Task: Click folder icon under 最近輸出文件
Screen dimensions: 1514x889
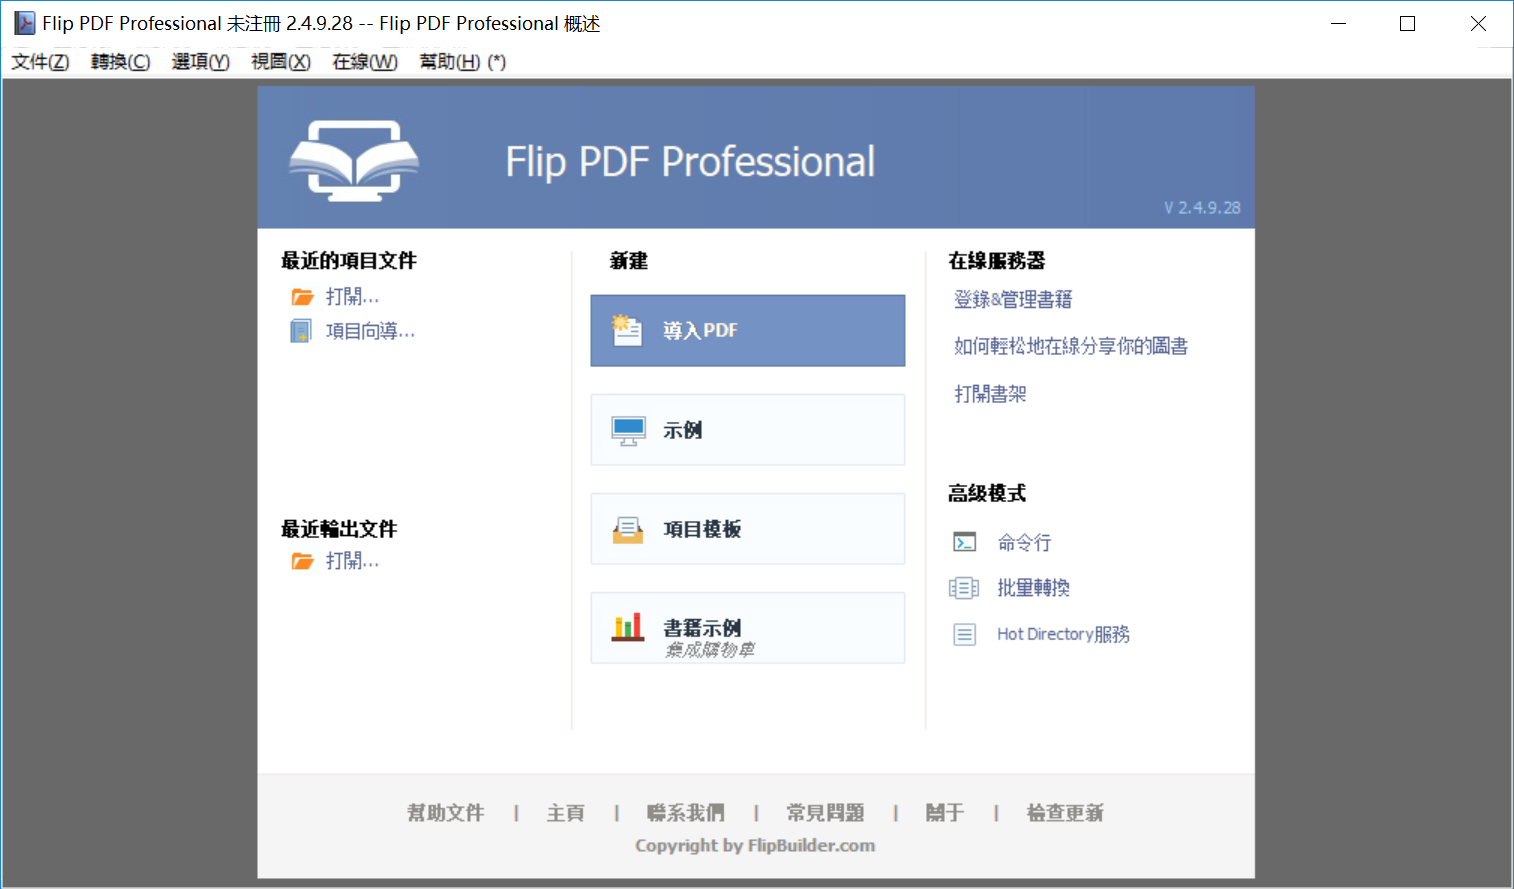Action: tap(302, 561)
